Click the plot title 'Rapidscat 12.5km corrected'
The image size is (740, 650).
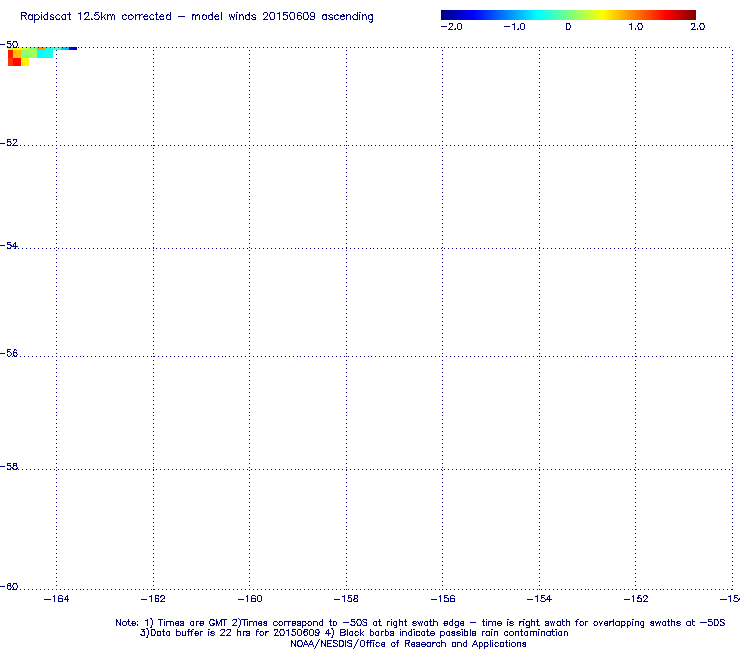click(96, 17)
